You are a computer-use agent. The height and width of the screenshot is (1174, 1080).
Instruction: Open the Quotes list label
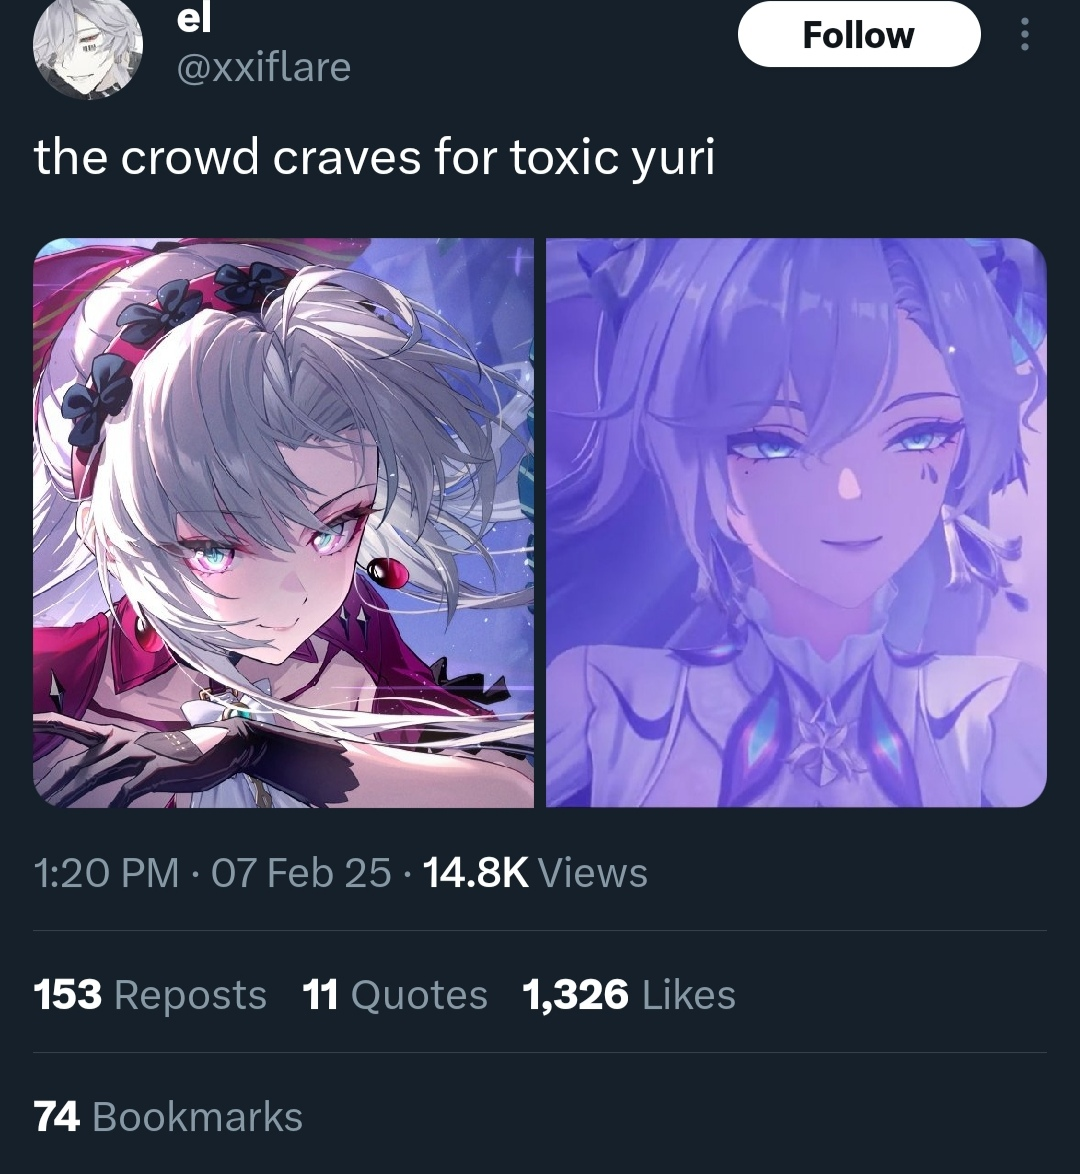tap(419, 995)
